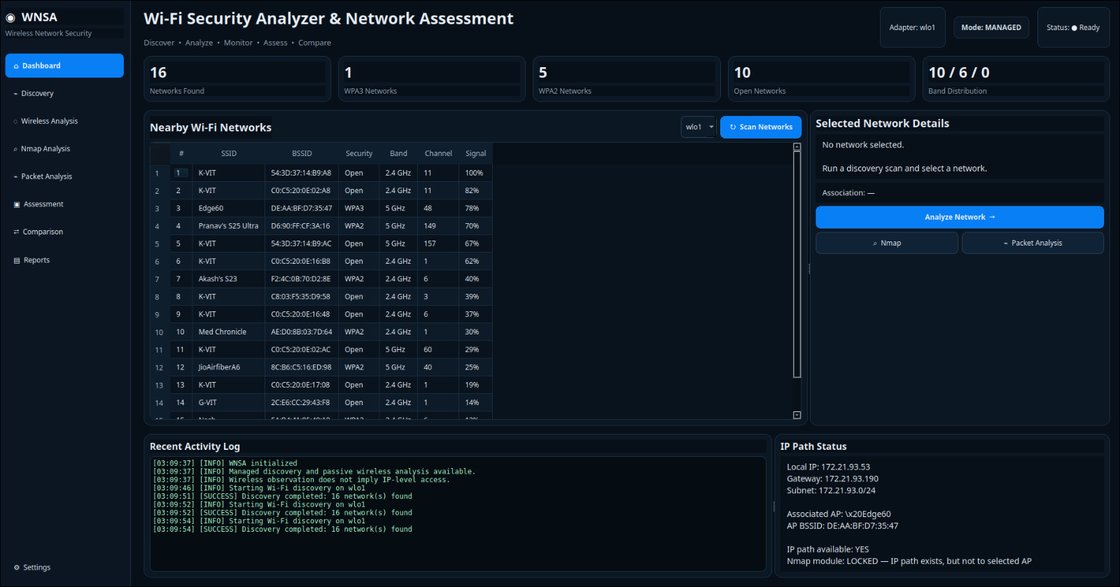1120x587 pixels.
Task: Open the wlo1 adapter dropdown
Action: 699,127
